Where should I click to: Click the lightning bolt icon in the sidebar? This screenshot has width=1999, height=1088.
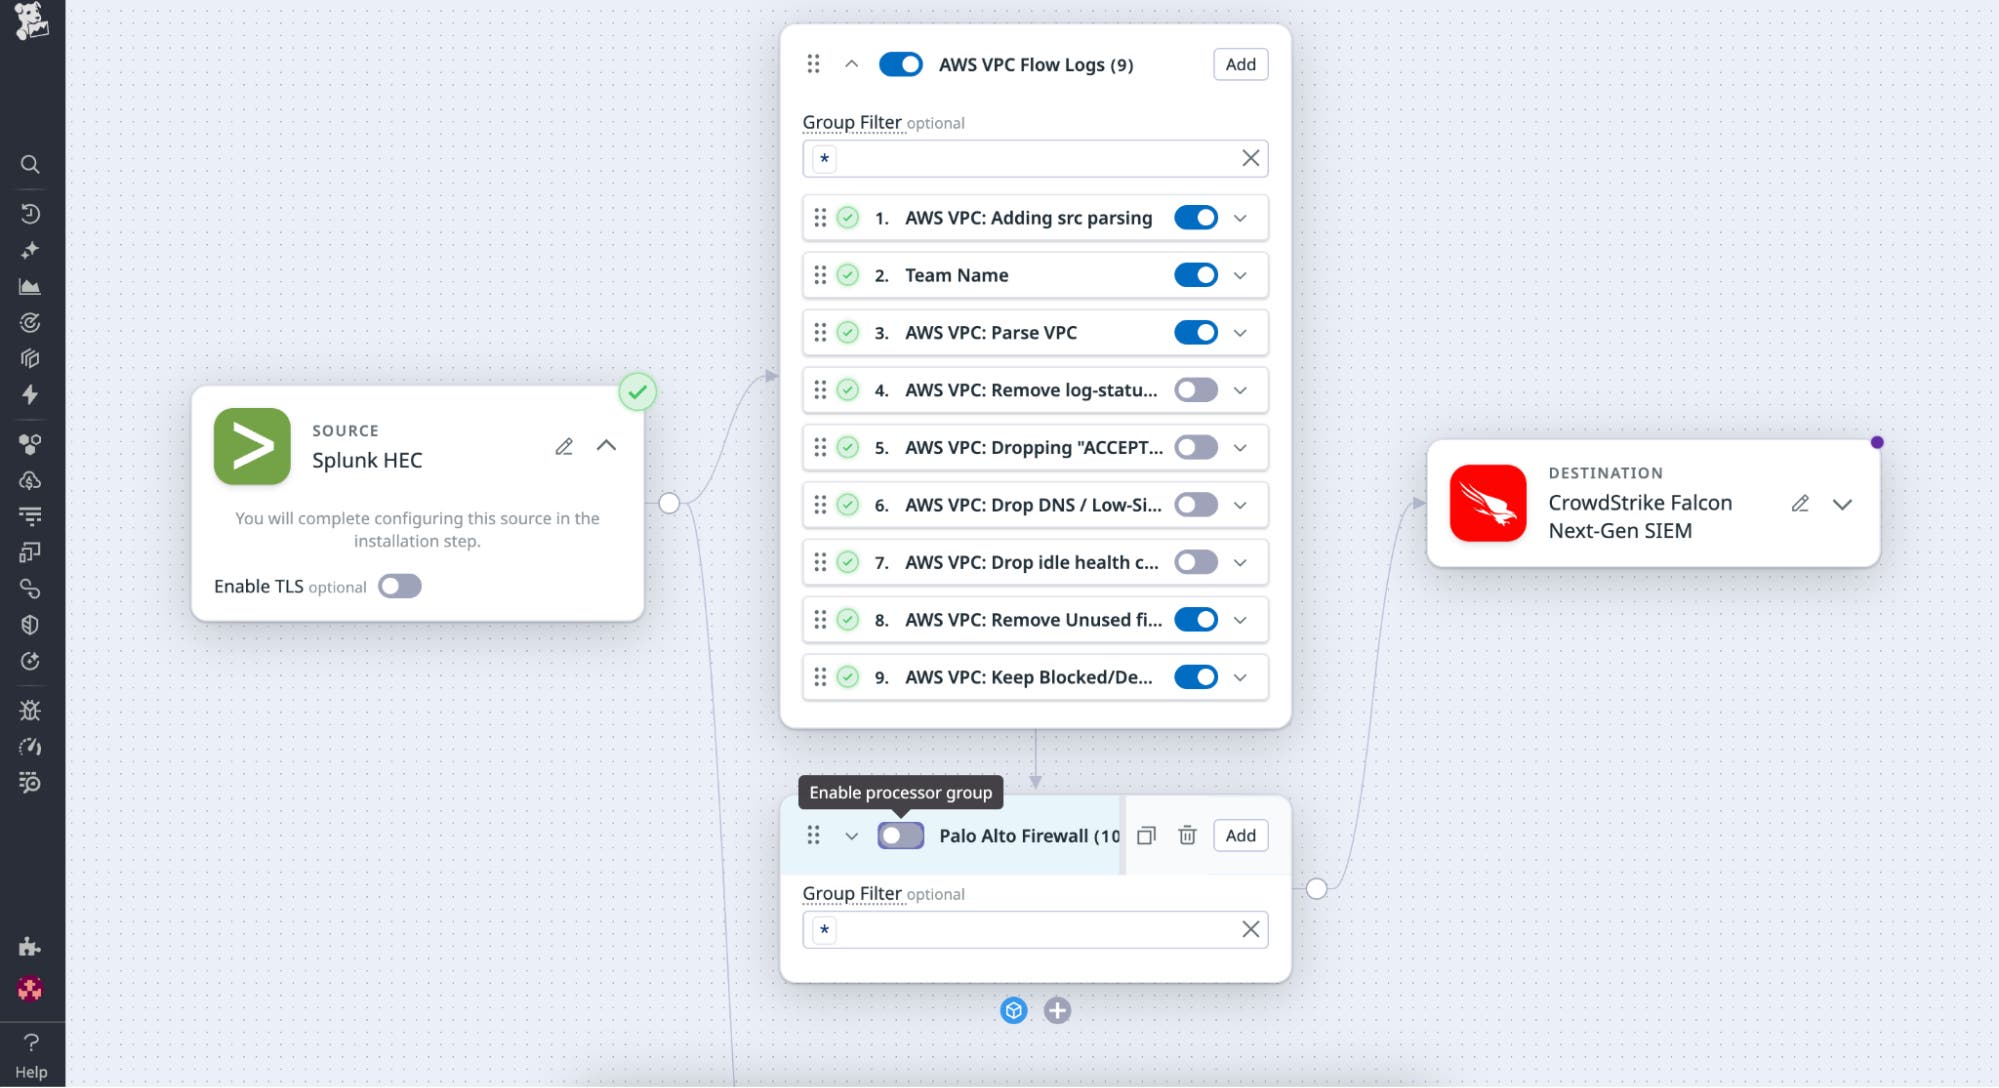click(x=31, y=396)
